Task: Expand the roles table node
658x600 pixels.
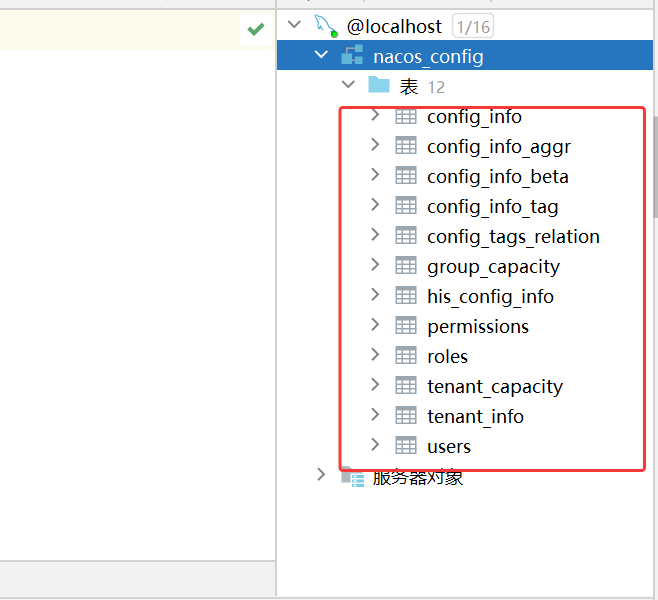Action: coord(375,355)
